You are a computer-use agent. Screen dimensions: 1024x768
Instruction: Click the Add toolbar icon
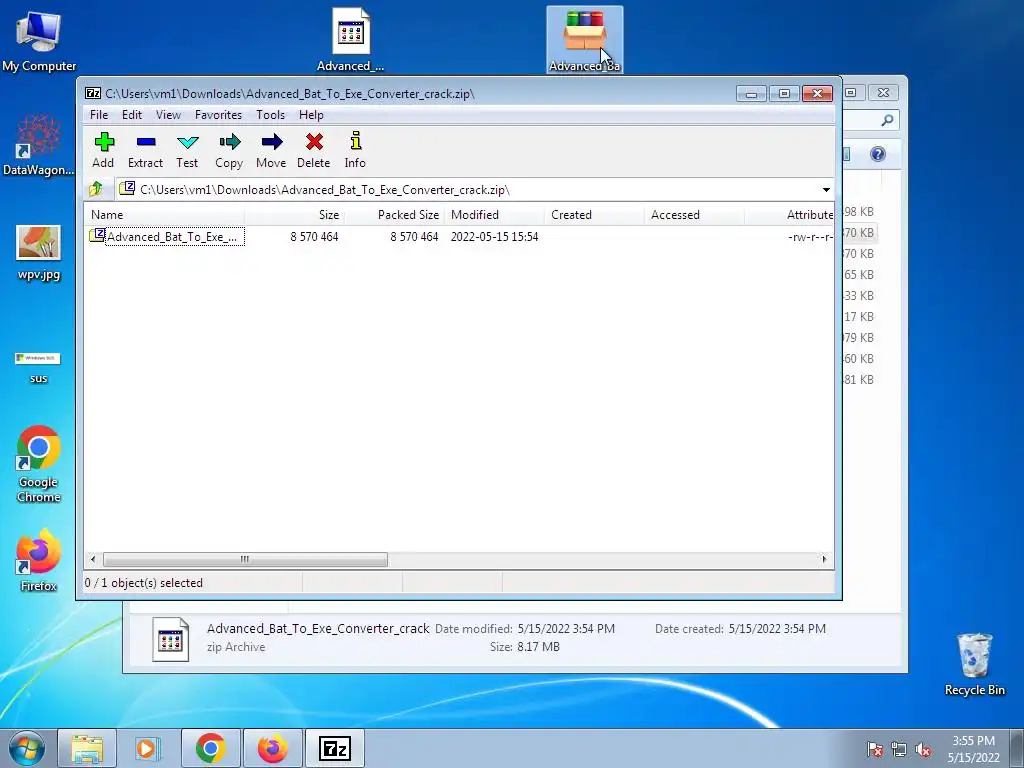click(x=103, y=151)
